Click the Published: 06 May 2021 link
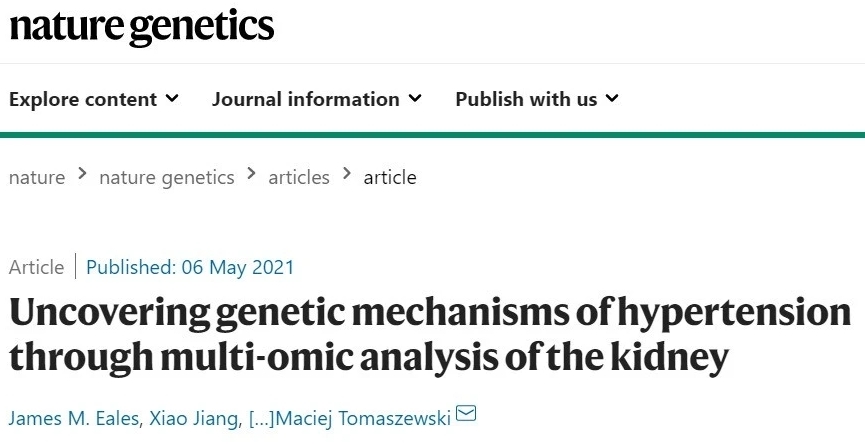 pyautogui.click(x=190, y=268)
